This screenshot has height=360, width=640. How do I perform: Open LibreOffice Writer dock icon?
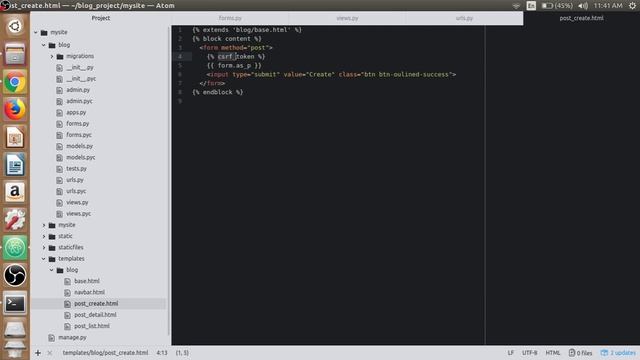coord(15,165)
